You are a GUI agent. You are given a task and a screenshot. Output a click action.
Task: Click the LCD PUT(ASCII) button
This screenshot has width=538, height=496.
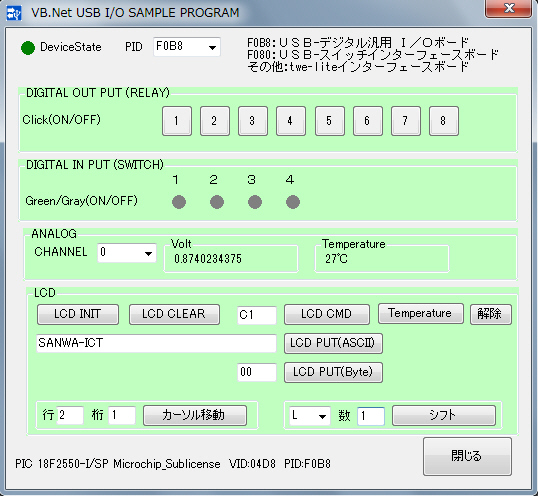coord(333,343)
